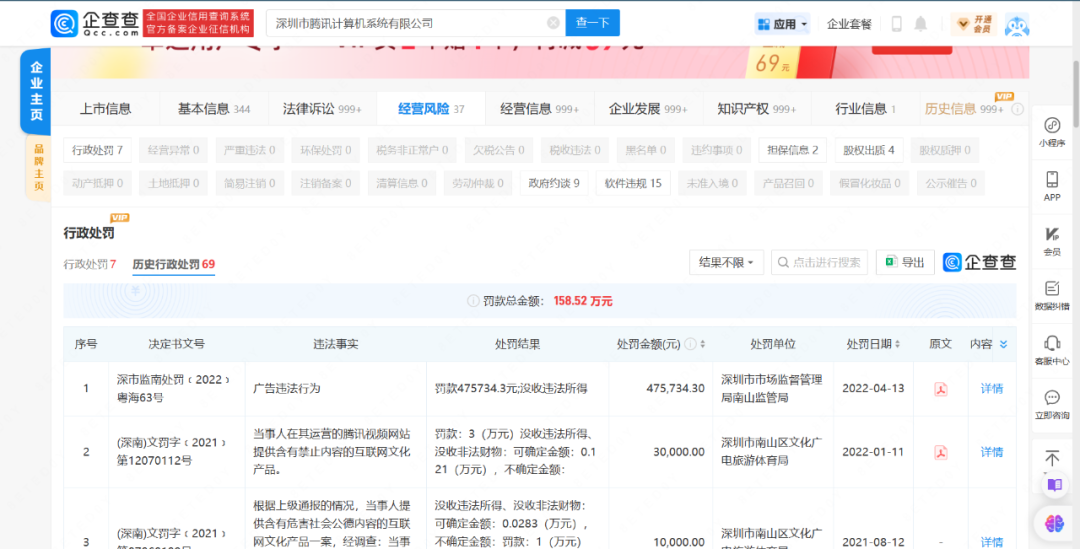Screen dimensions: 1080x549
Task: Open 详情 for the 2022-01-11 penalty
Action: 991,453
